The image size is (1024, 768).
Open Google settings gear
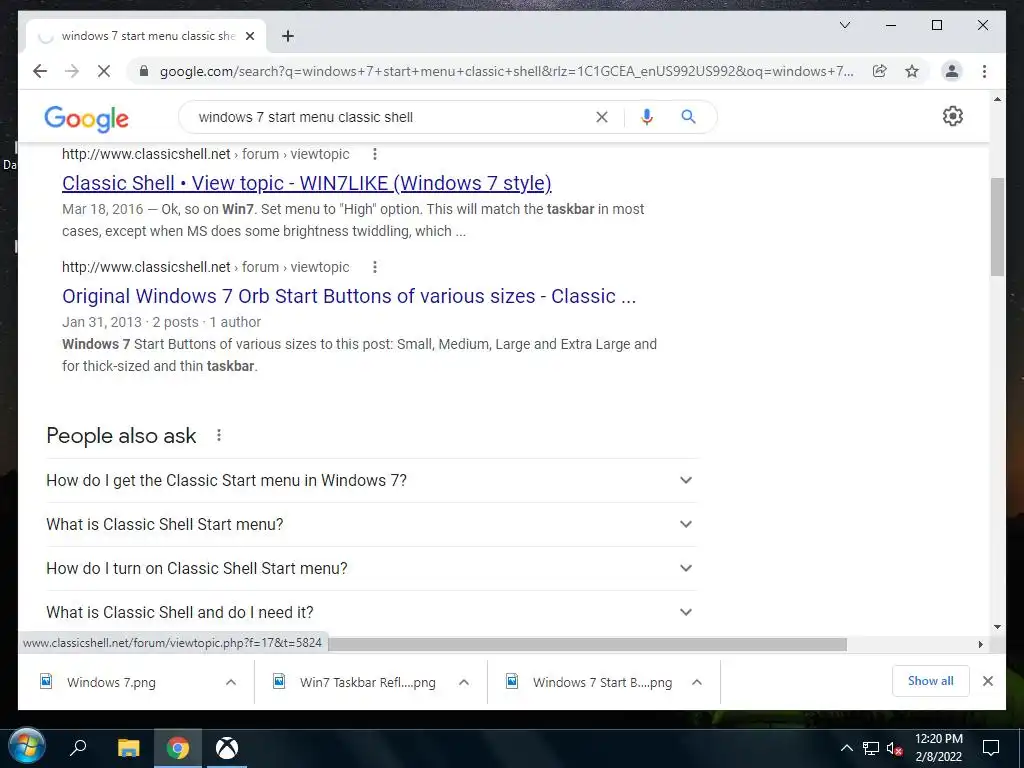[953, 116]
